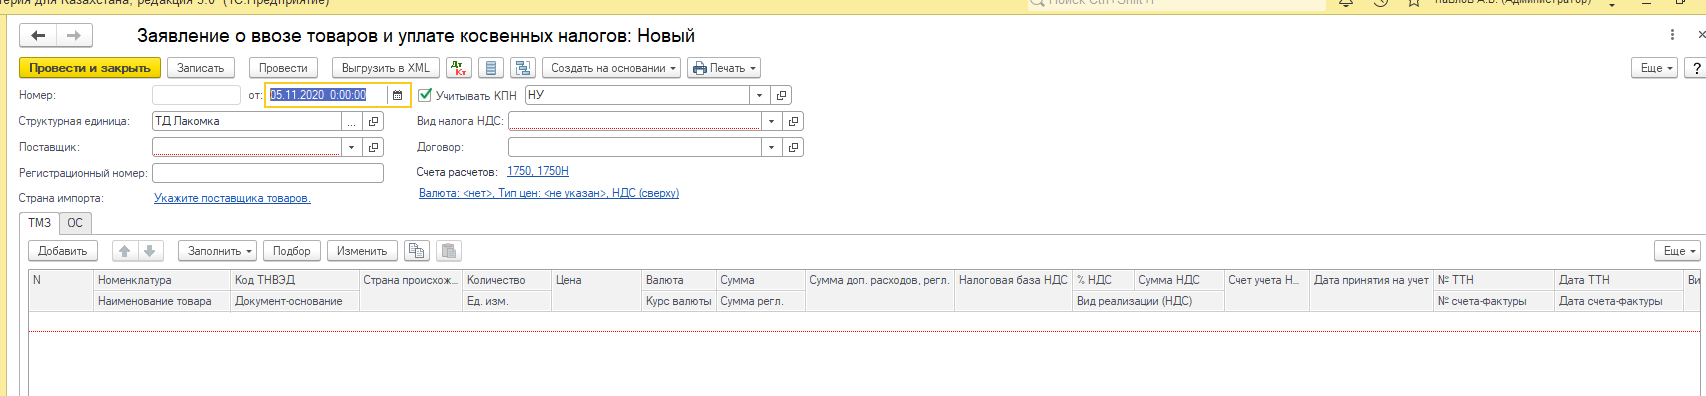Click Выгрузить в XML button
Viewport: 1706px width, 396px height.
point(386,68)
